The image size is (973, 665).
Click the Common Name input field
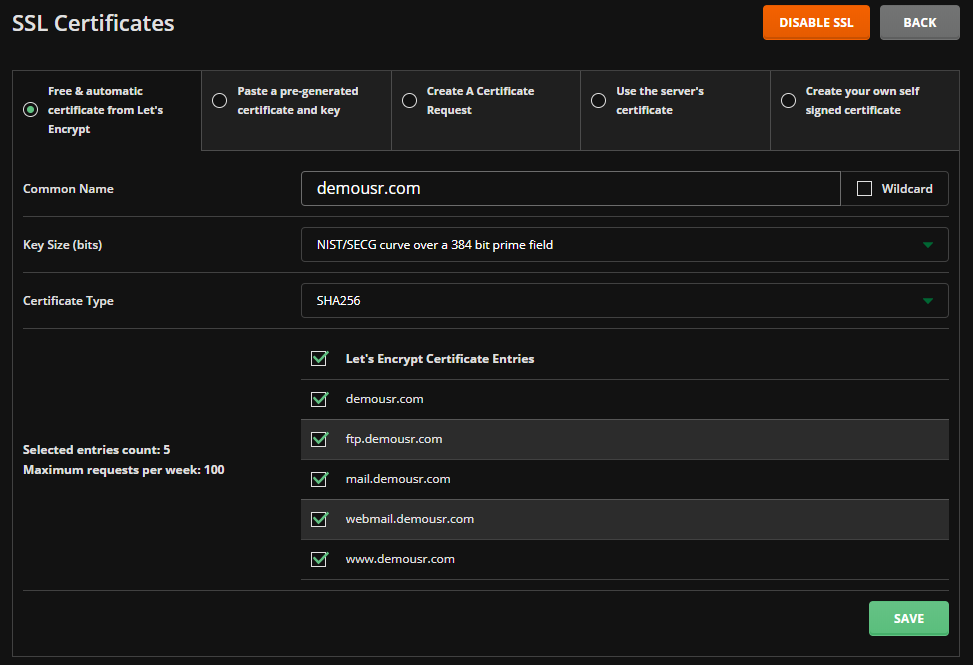(570, 189)
